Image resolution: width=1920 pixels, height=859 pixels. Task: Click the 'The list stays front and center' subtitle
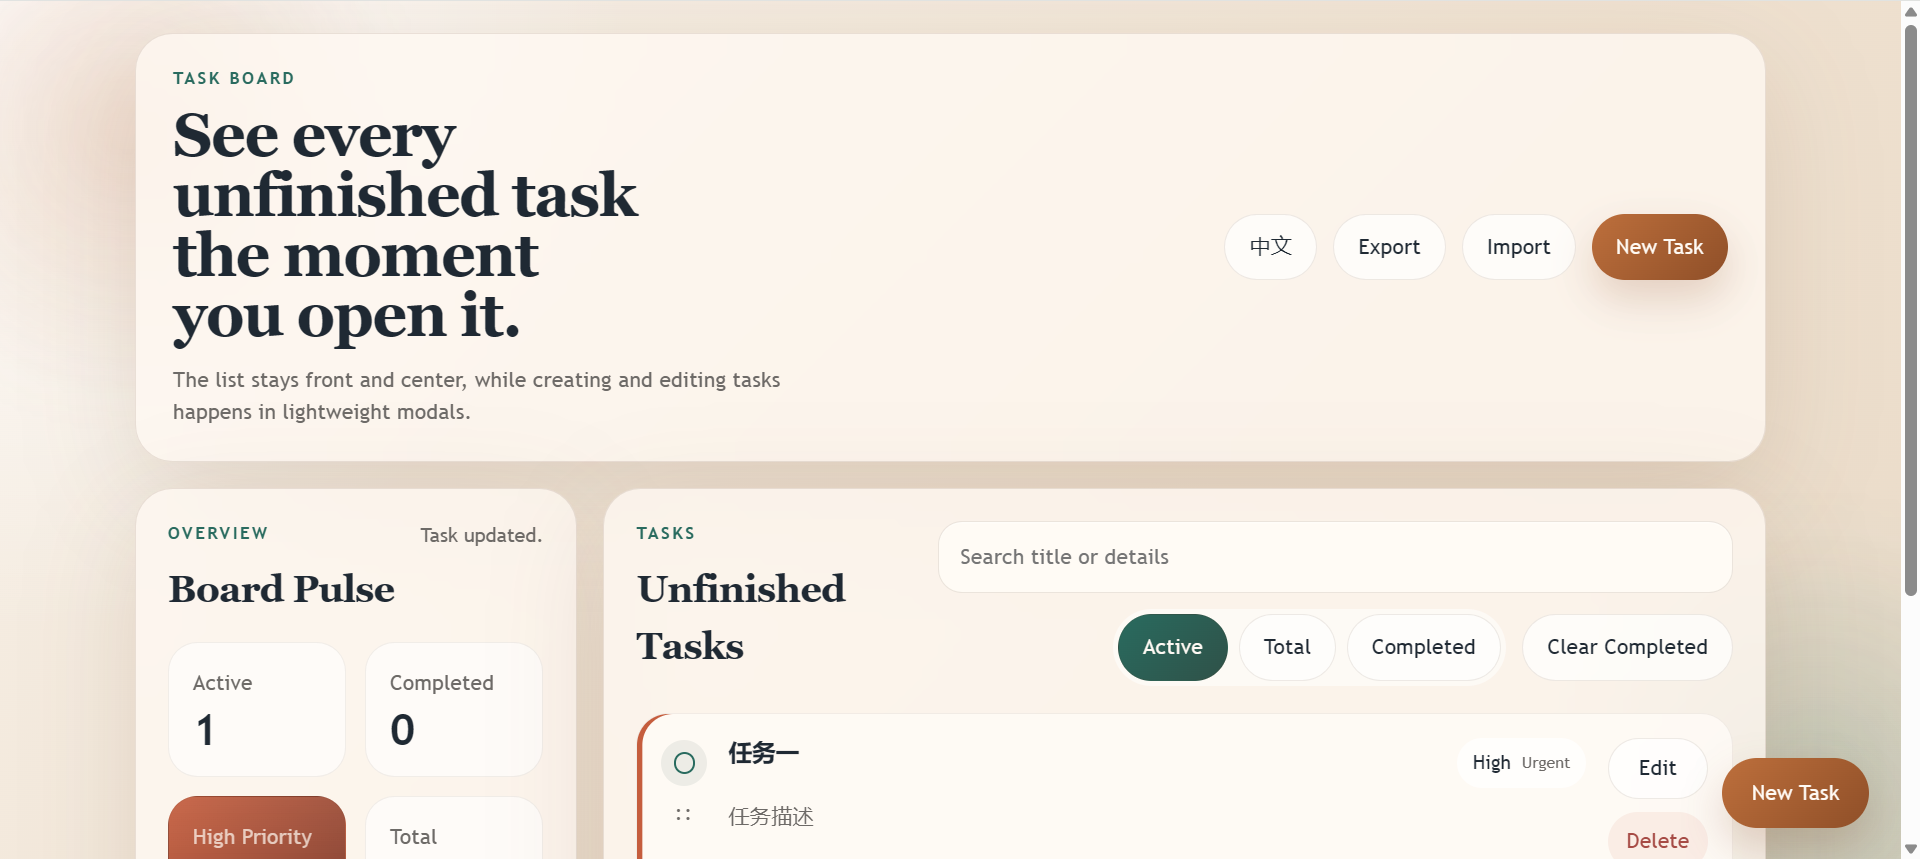click(x=476, y=396)
